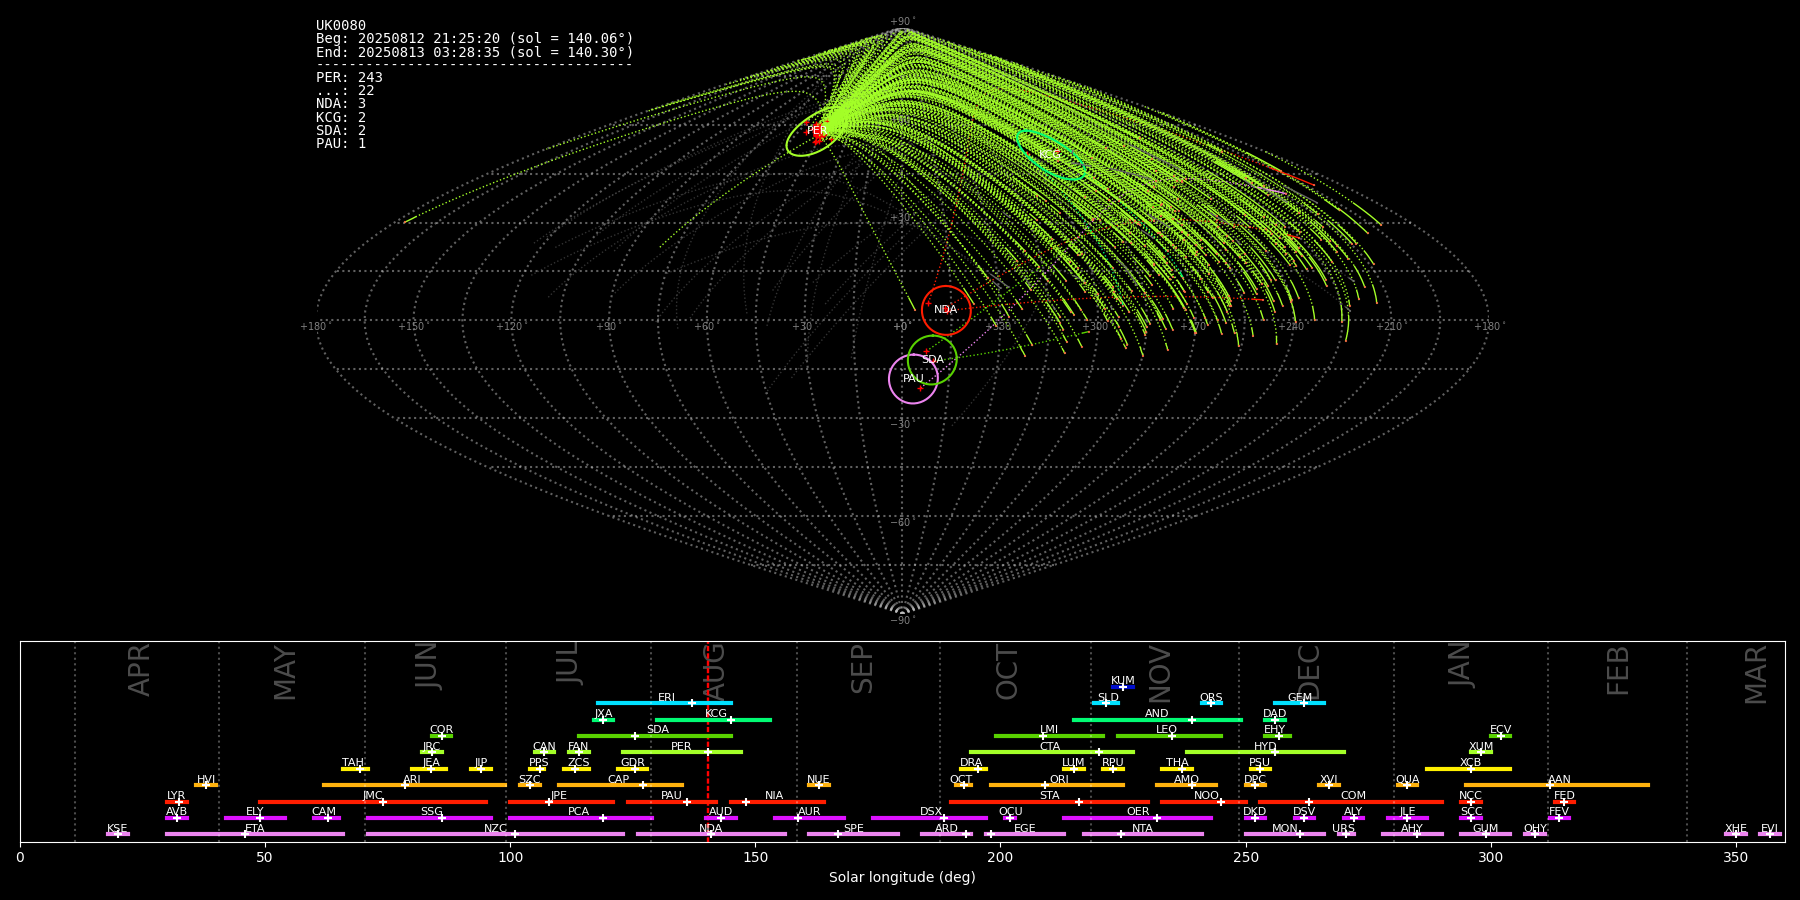Screen dimensions: 1800x900
Task: Select the KCG radiant circle on sky map
Action: pos(1051,155)
